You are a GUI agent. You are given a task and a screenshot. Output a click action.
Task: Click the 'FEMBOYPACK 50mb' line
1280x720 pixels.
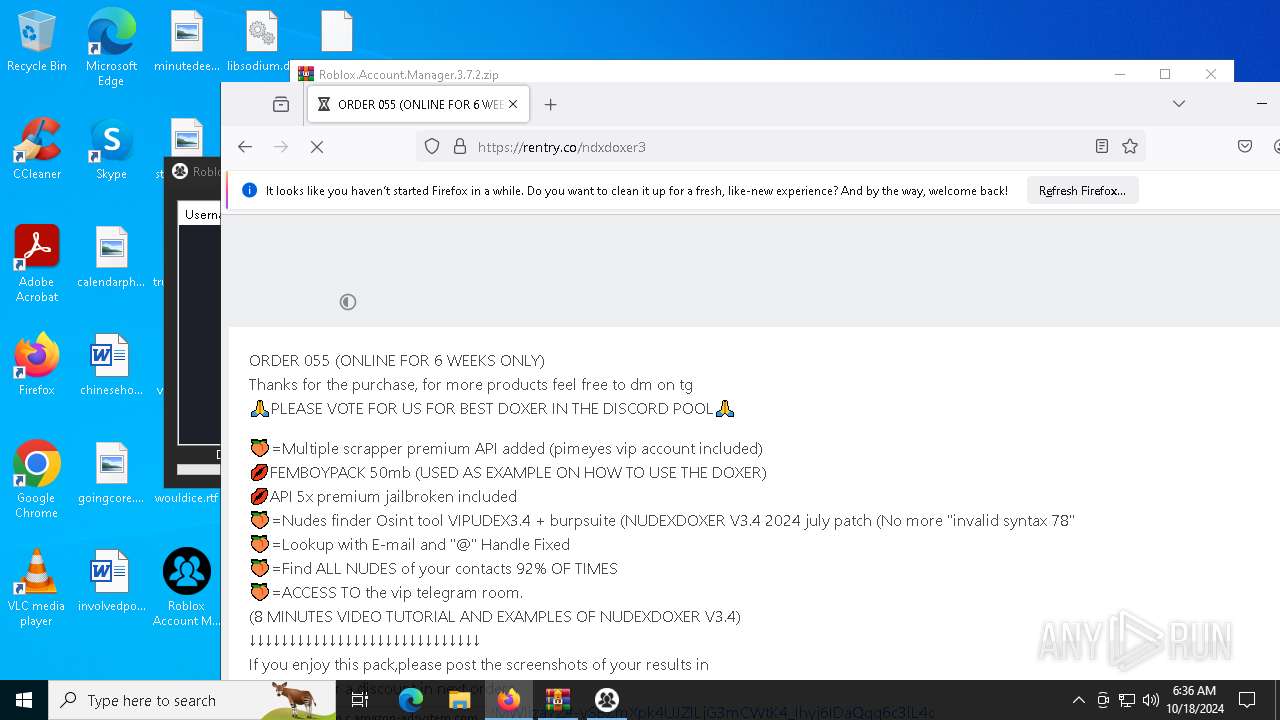coord(508,473)
